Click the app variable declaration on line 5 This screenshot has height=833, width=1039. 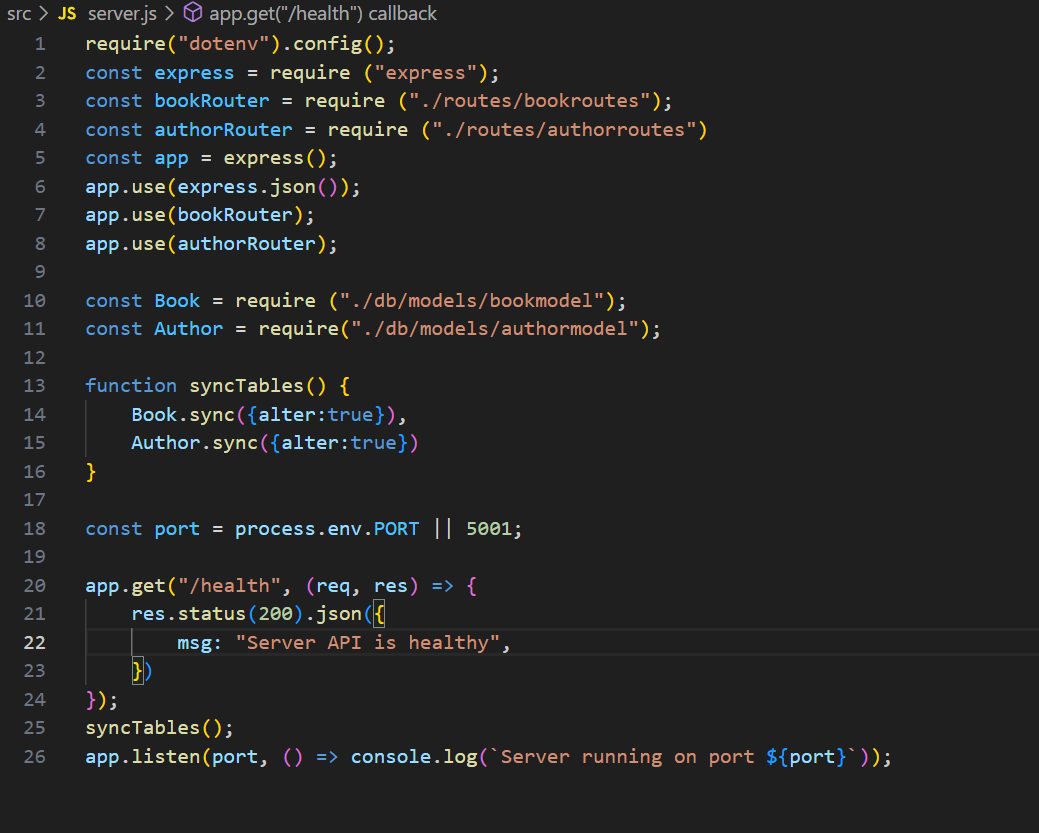coord(172,158)
